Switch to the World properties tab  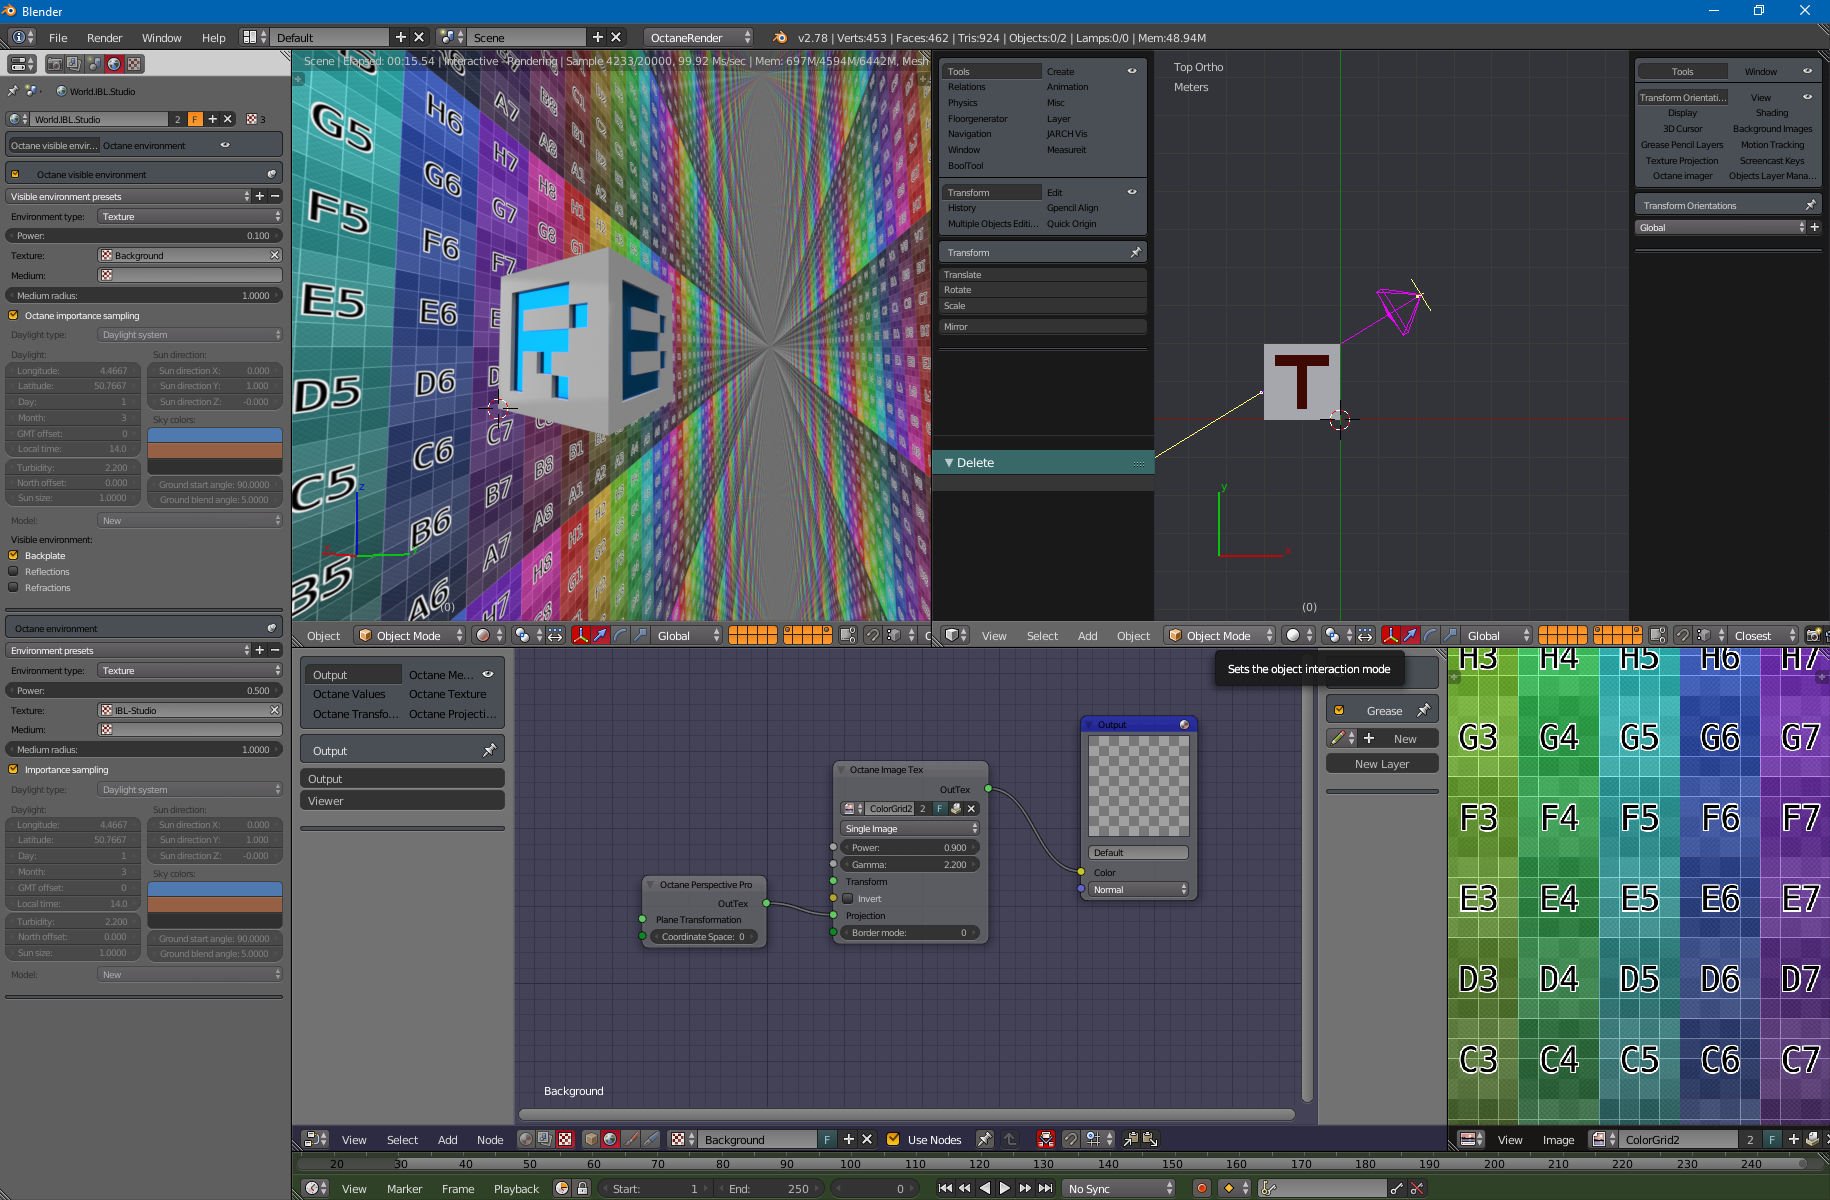[114, 64]
